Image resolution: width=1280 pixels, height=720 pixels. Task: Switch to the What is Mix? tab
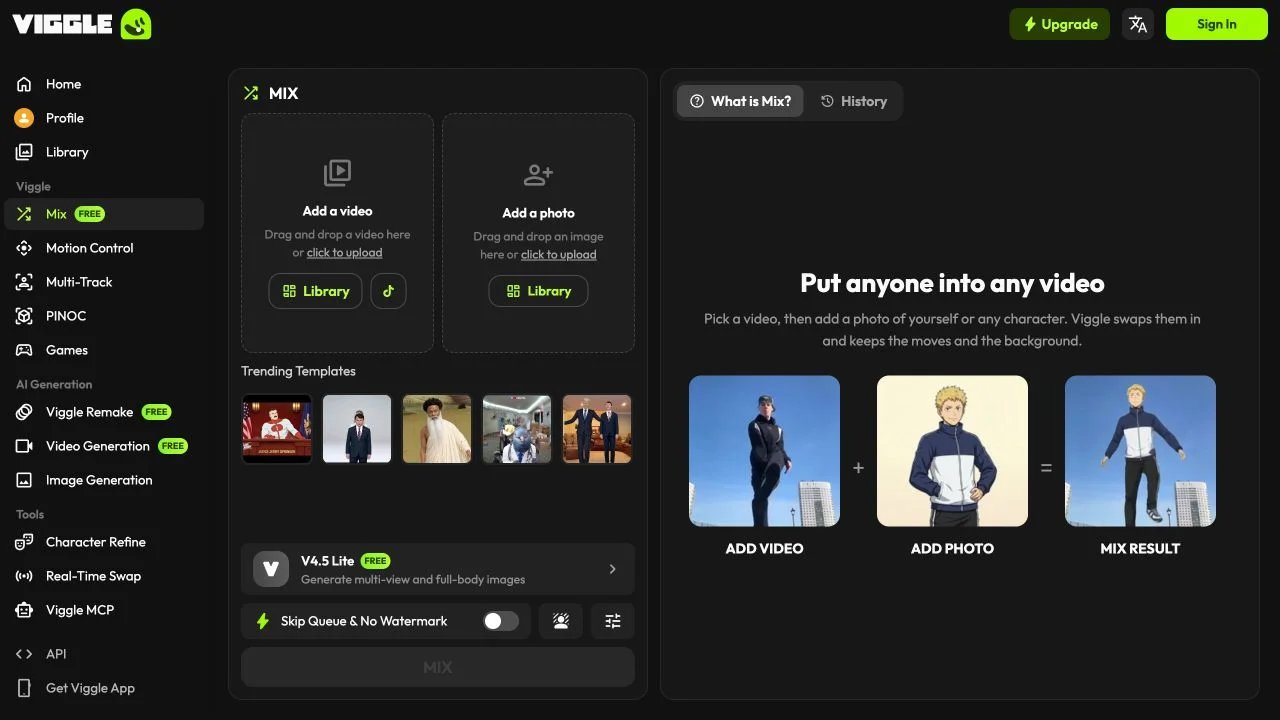(740, 101)
